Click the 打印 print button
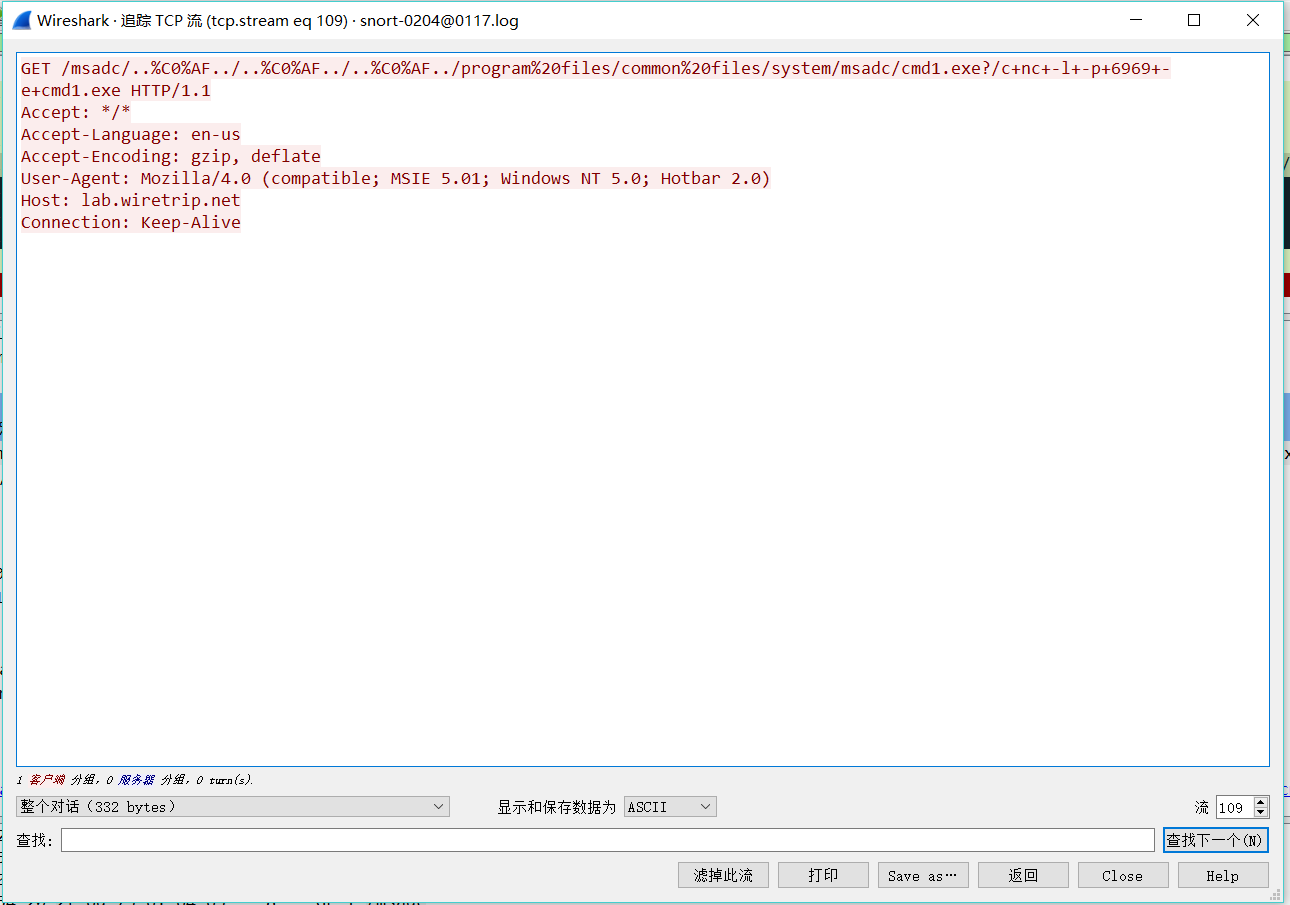1290x905 pixels. [823, 875]
